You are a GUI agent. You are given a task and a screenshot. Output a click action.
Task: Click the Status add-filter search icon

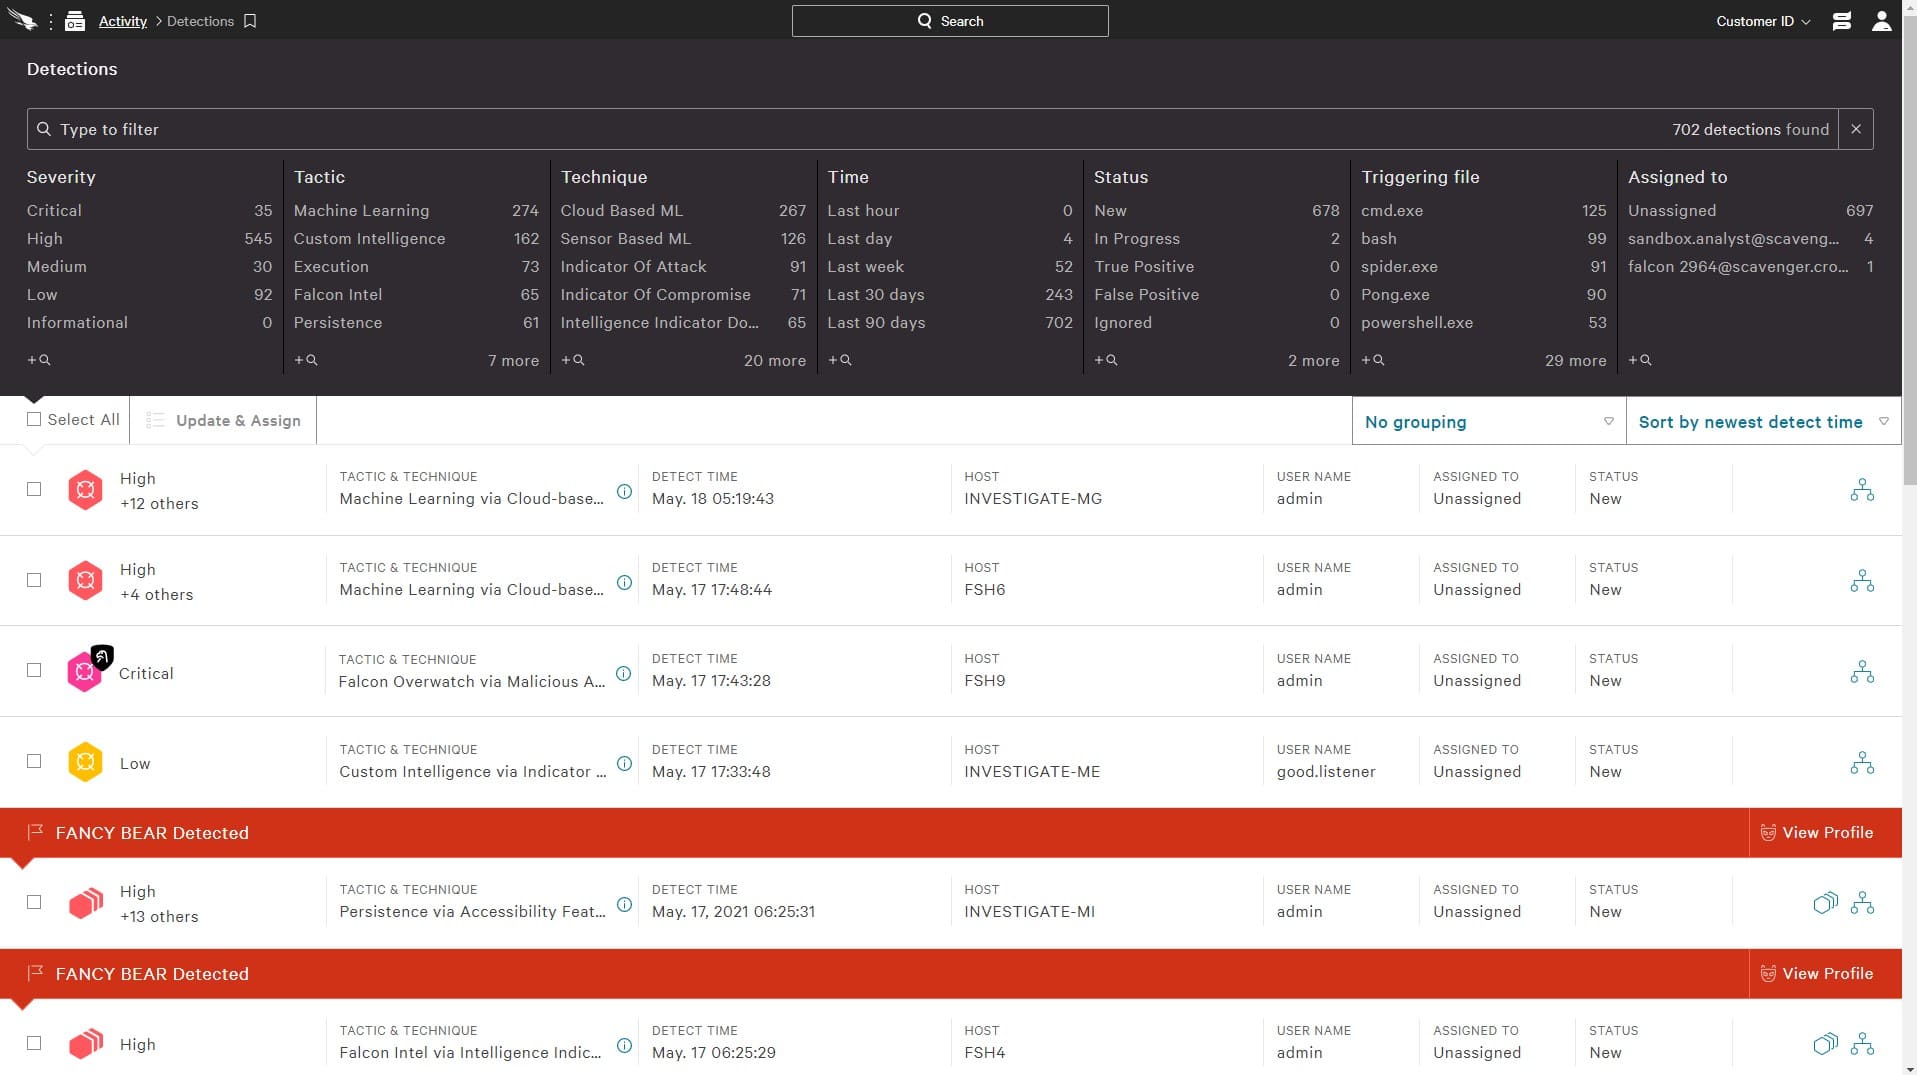1105,360
